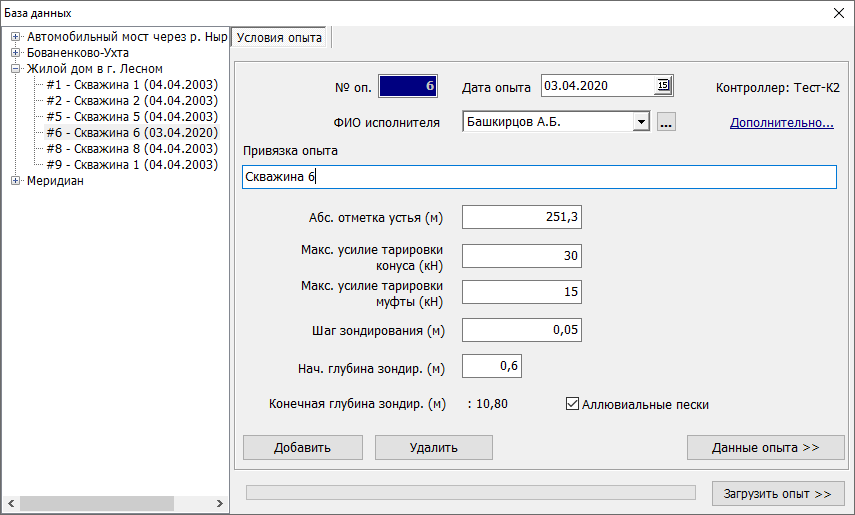This screenshot has height=515, width=855.
Task: Select #8 - Скважина 8 tree item
Action: pos(131,149)
